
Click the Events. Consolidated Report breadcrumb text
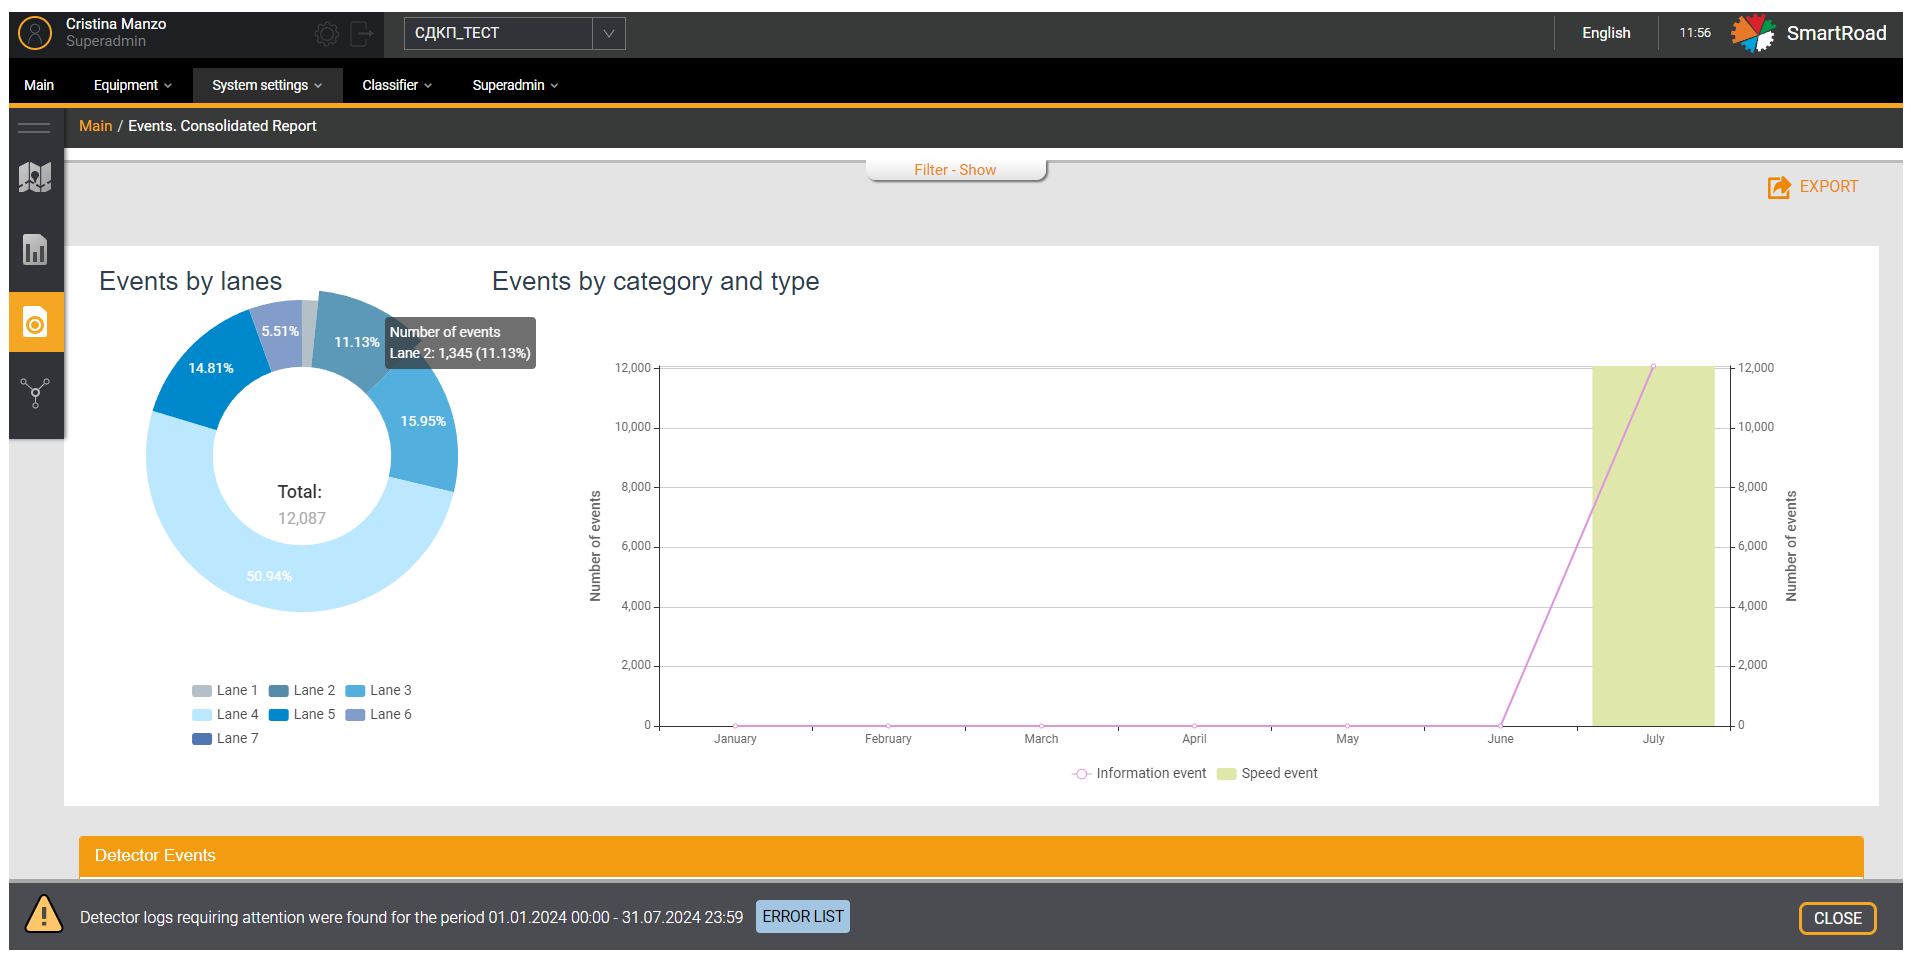222,126
